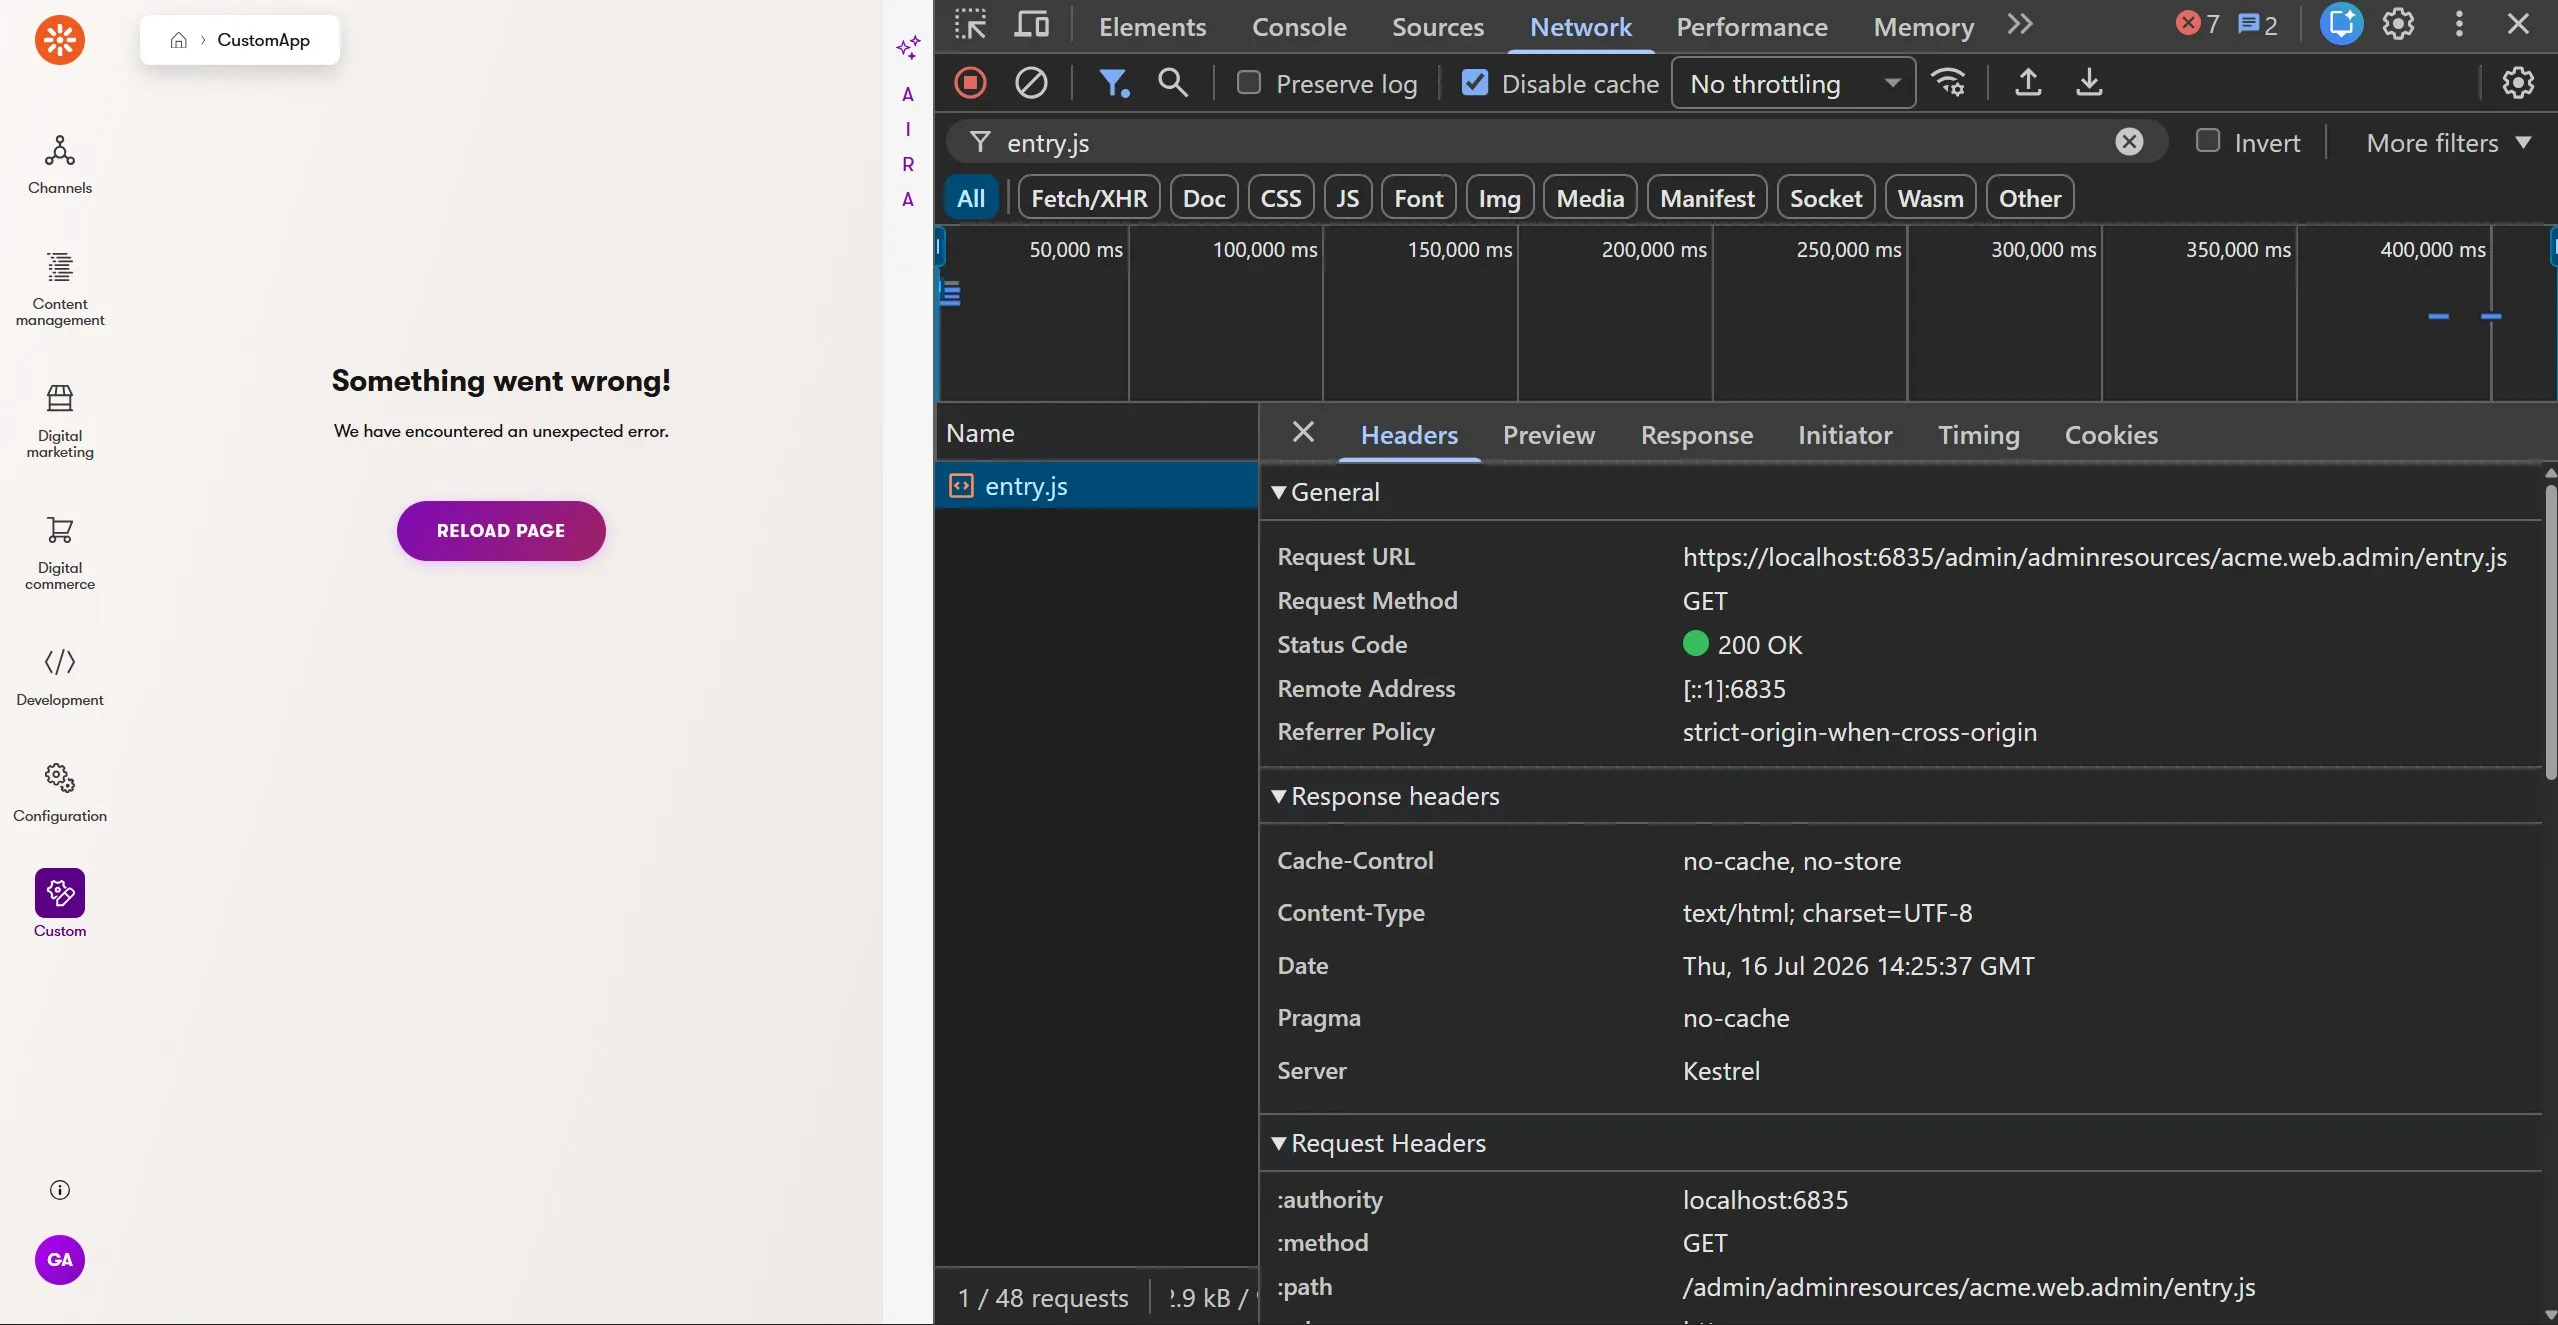Filter requests by Font type
Image resolution: width=2558 pixels, height=1325 pixels.
(x=1419, y=198)
